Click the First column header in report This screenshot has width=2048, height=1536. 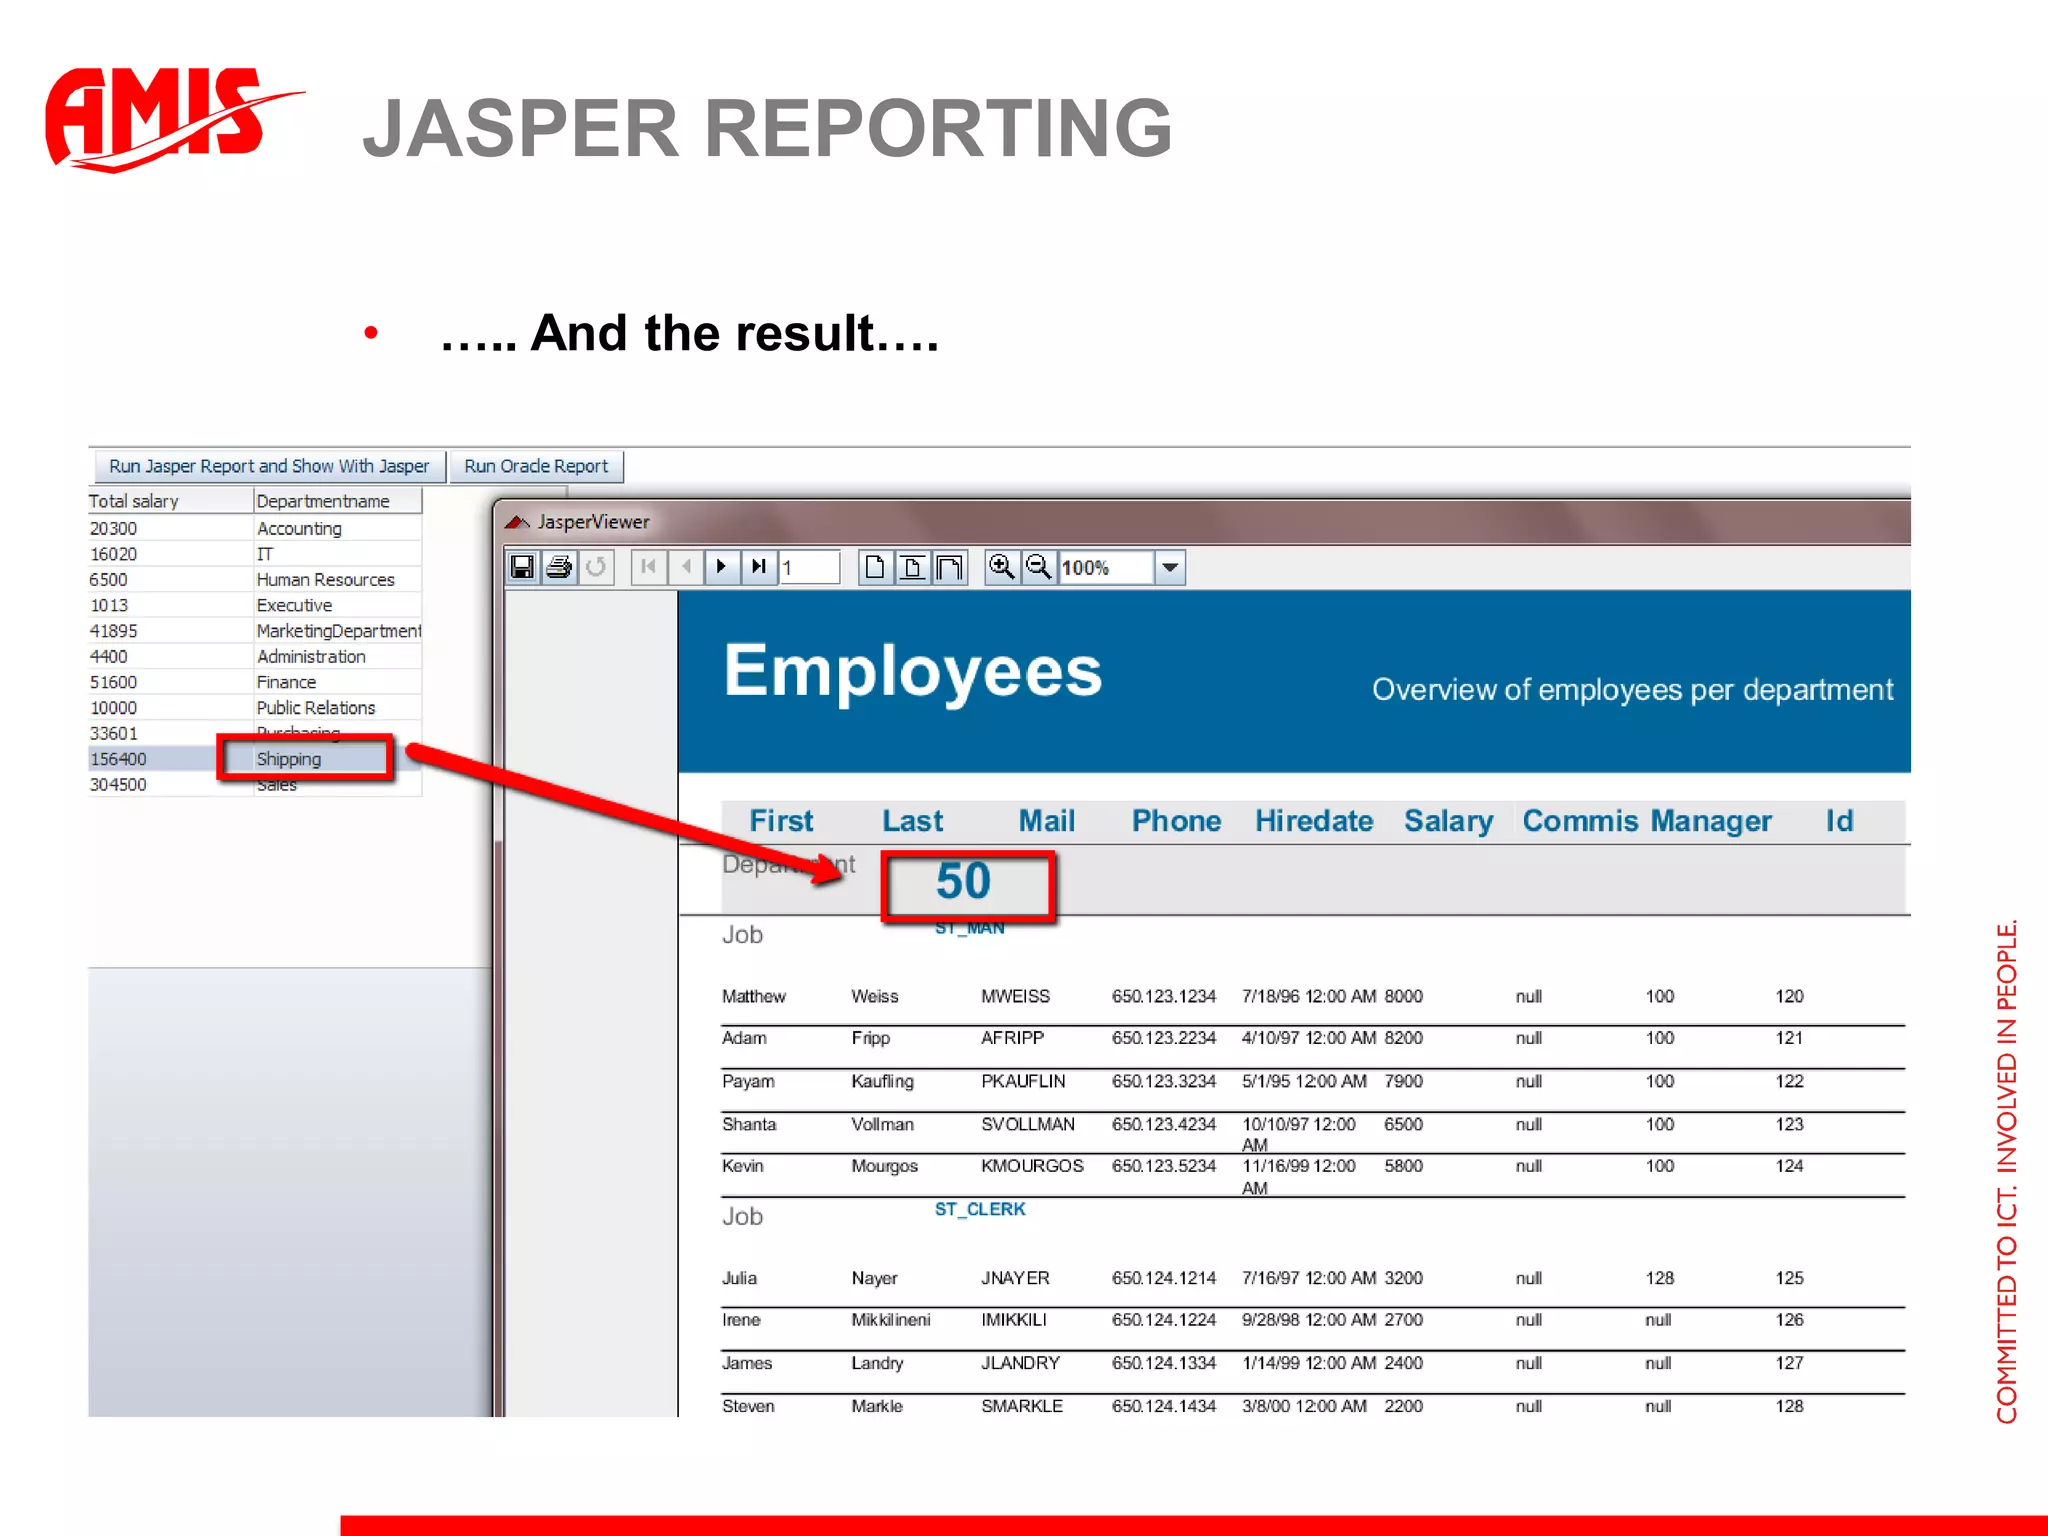point(781,821)
